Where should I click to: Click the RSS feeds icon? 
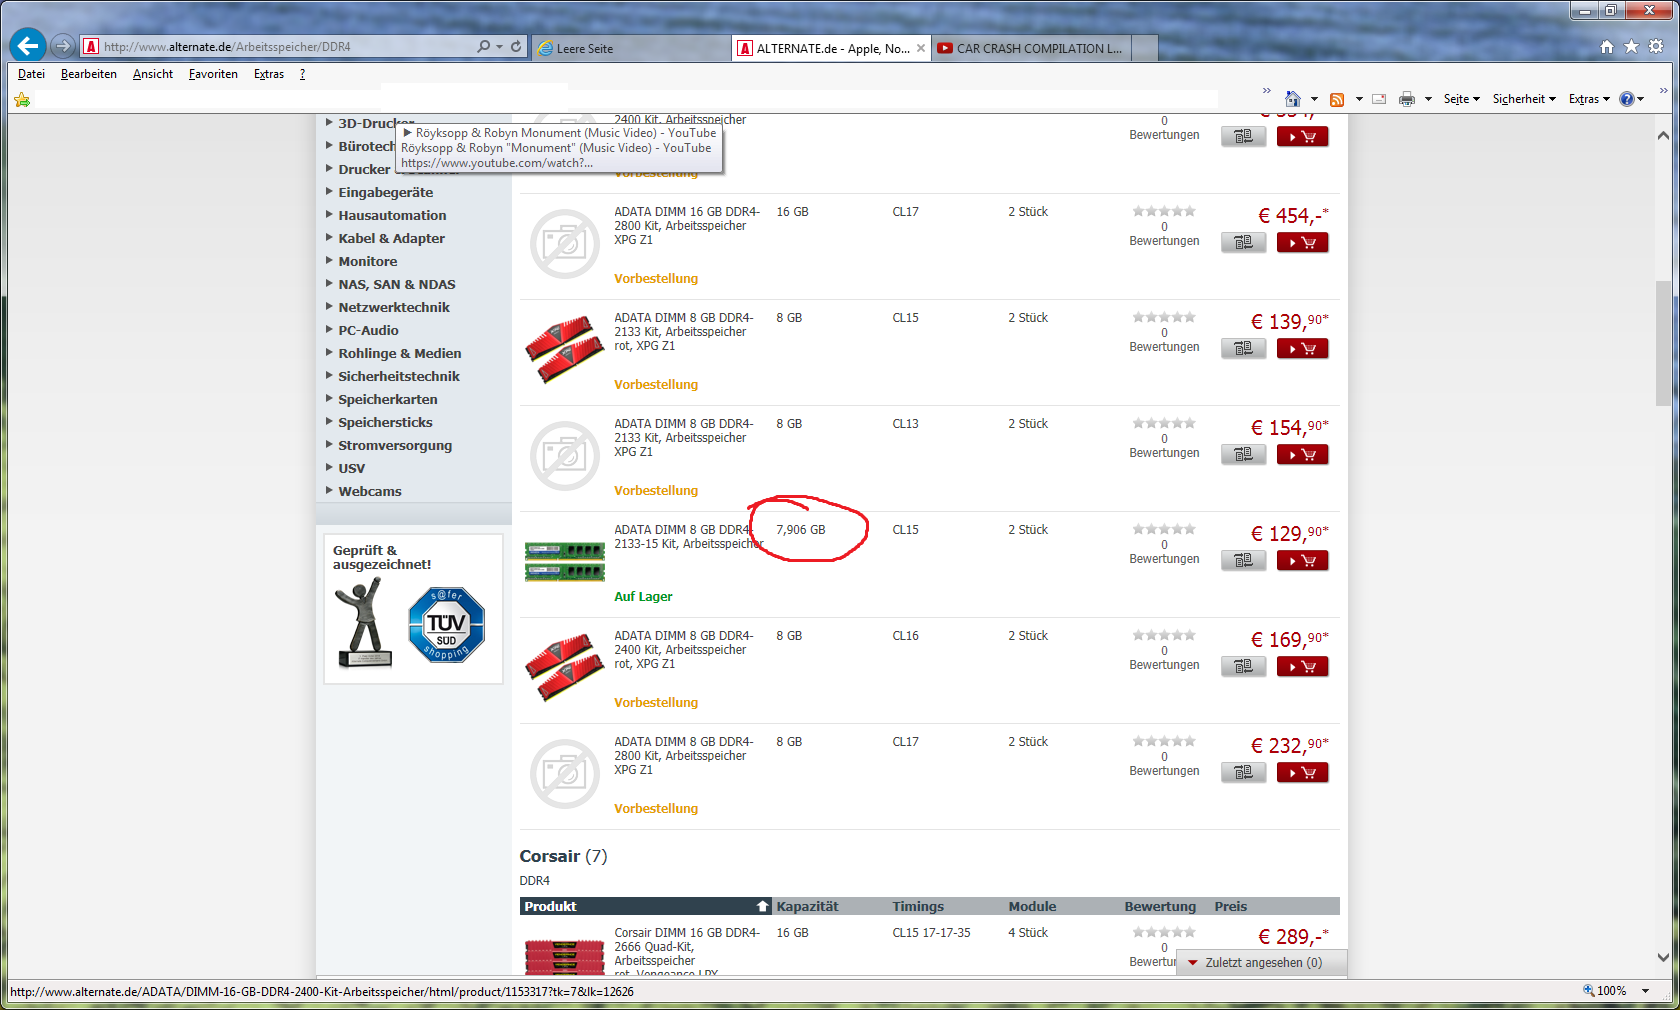[x=1337, y=99]
